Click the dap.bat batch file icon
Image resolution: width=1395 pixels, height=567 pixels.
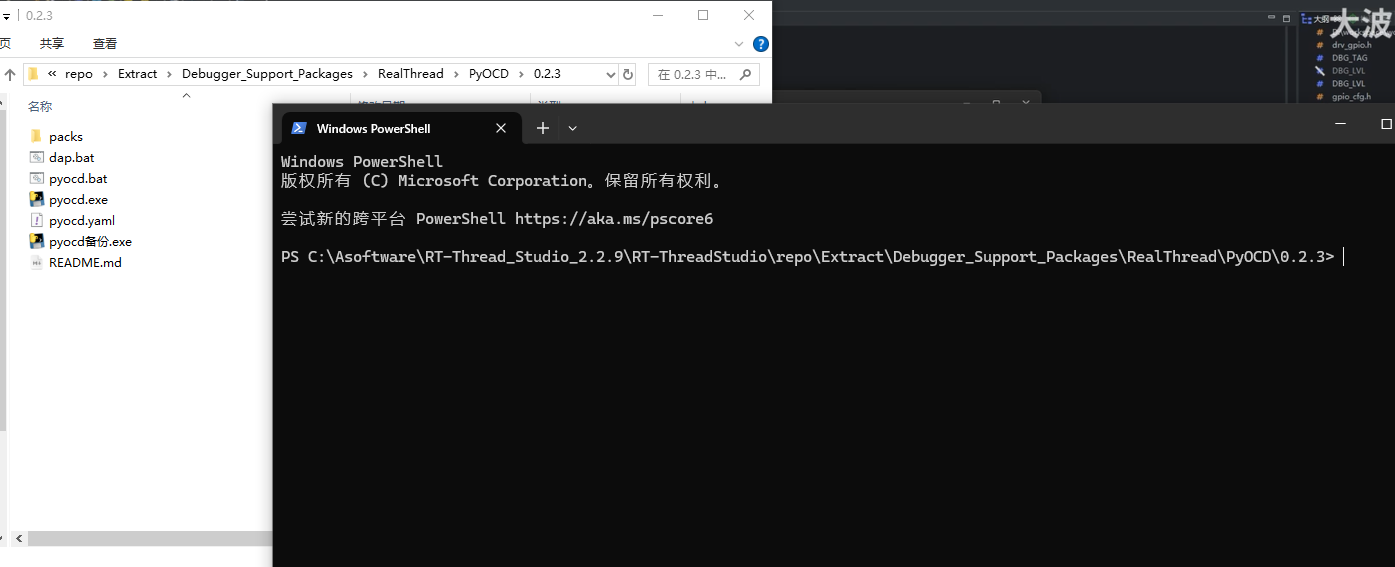36,157
